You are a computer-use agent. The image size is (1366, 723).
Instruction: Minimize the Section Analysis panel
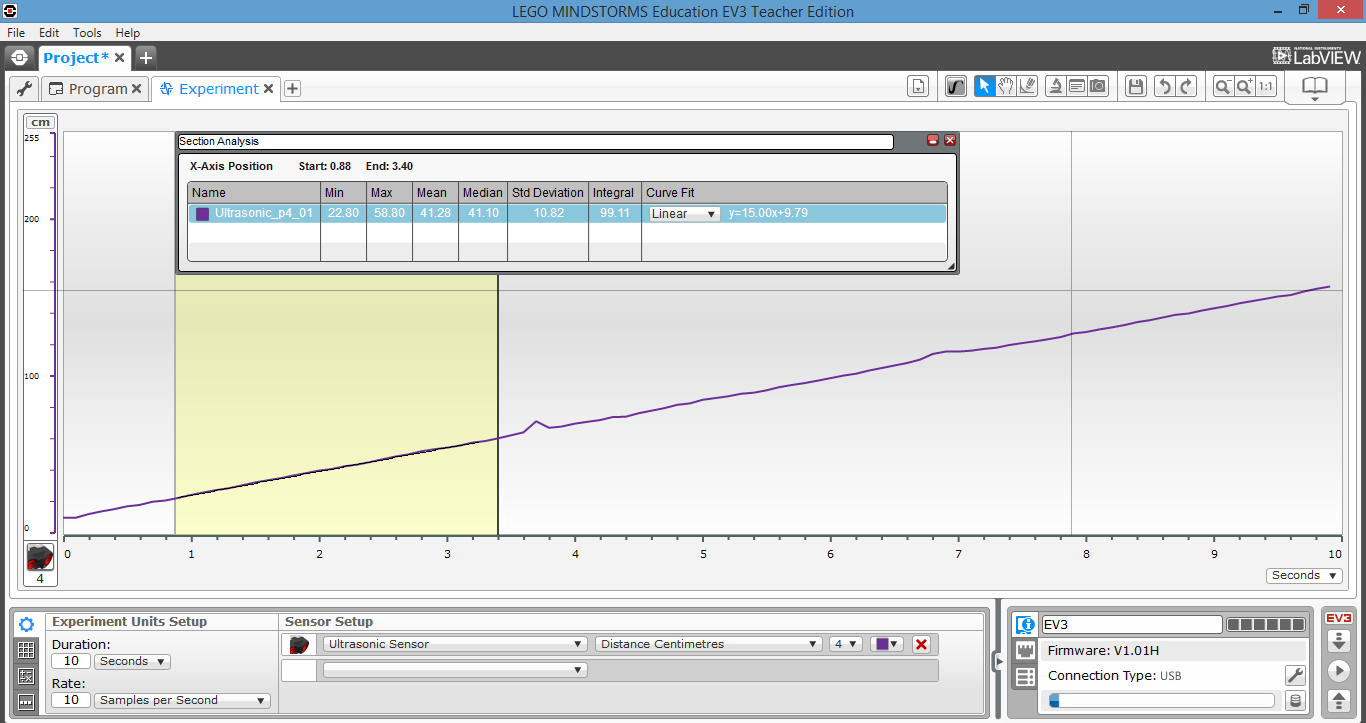(x=933, y=141)
